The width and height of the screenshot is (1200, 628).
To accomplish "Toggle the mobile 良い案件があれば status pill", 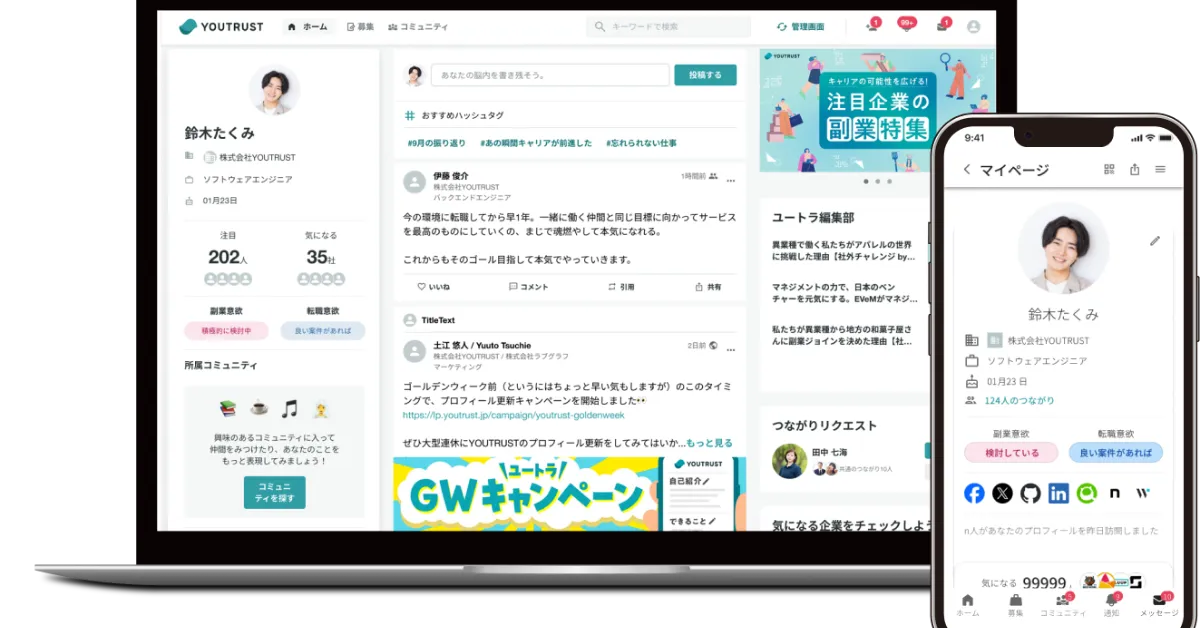I will click(x=1115, y=453).
